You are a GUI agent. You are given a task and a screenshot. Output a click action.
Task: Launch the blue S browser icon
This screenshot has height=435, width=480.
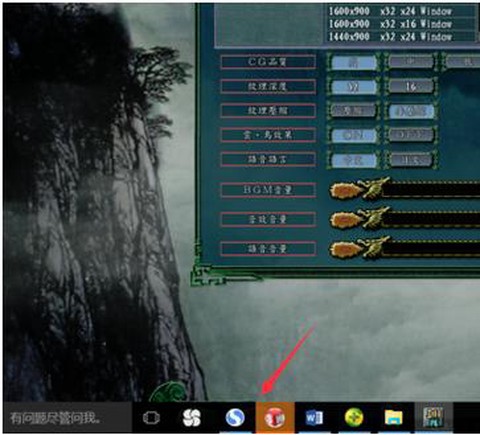(235, 417)
